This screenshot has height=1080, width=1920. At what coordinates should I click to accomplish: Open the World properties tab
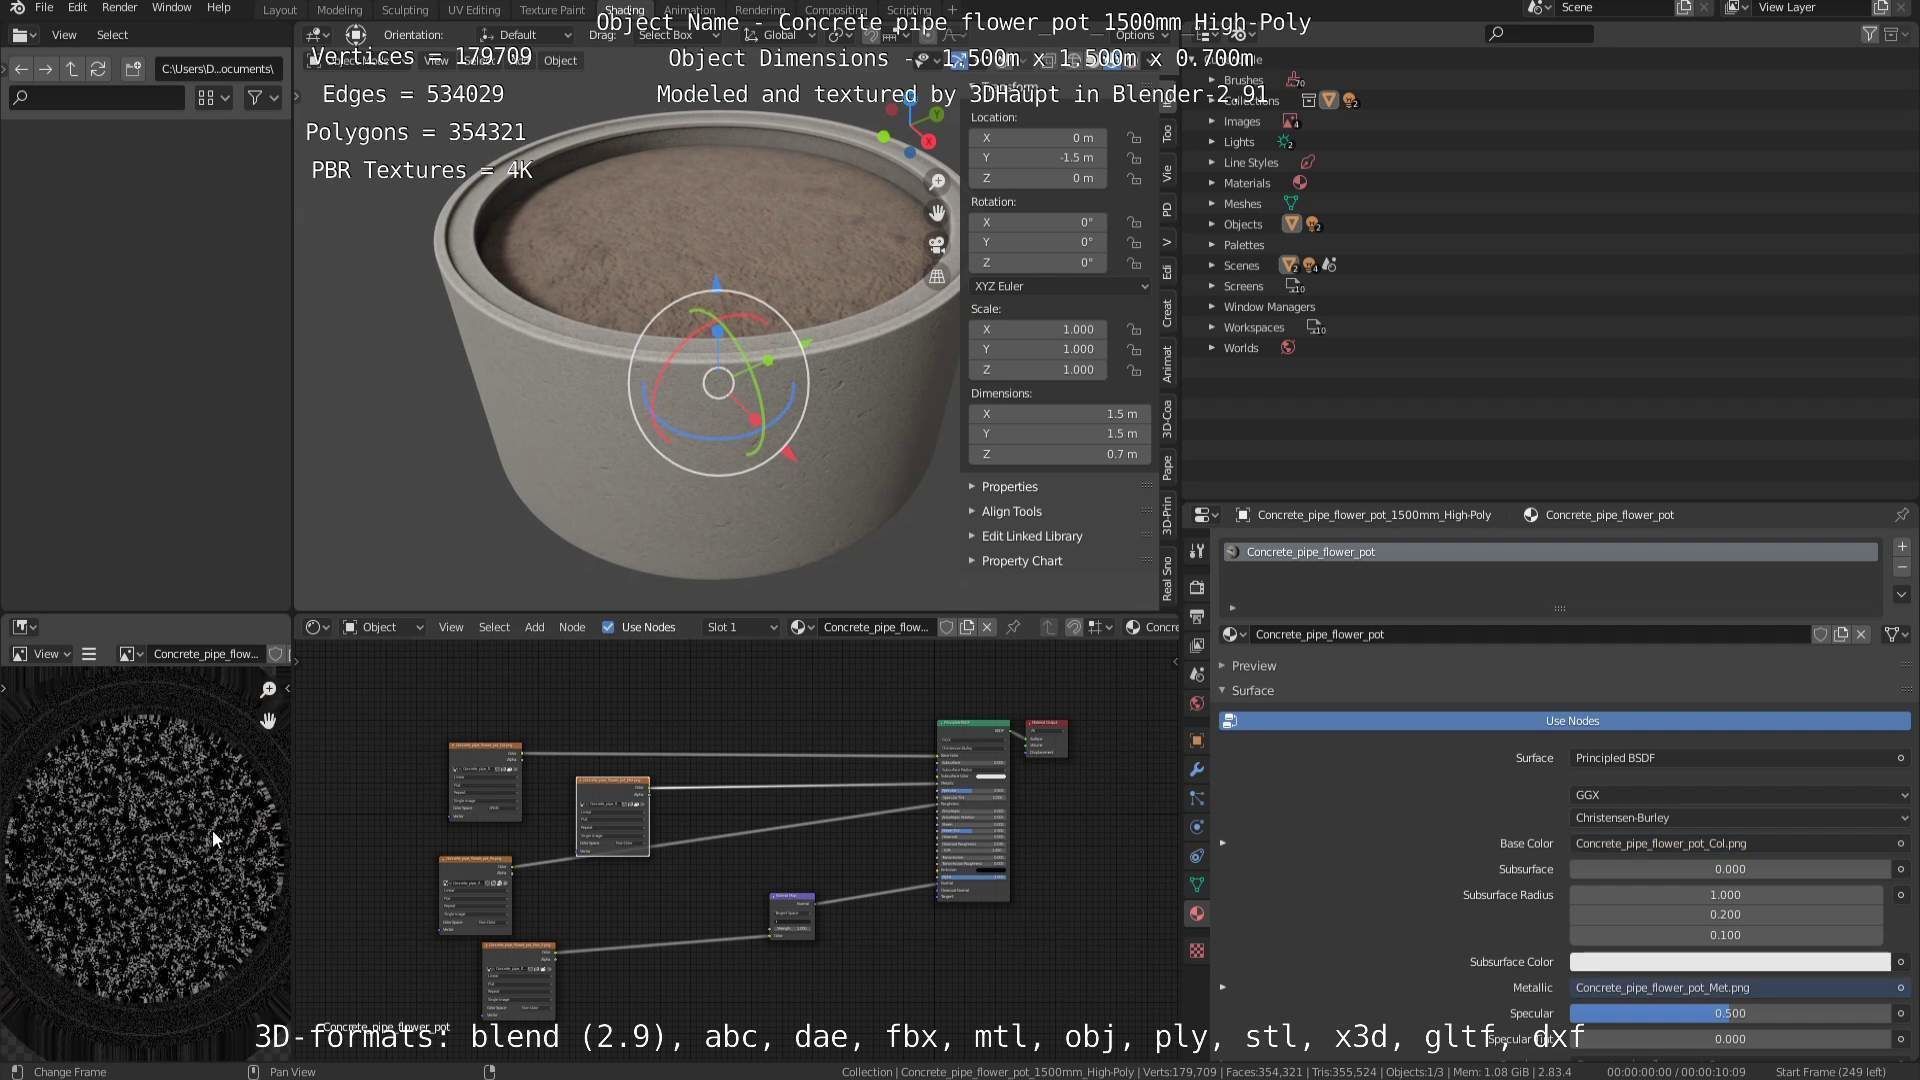[x=1197, y=703]
